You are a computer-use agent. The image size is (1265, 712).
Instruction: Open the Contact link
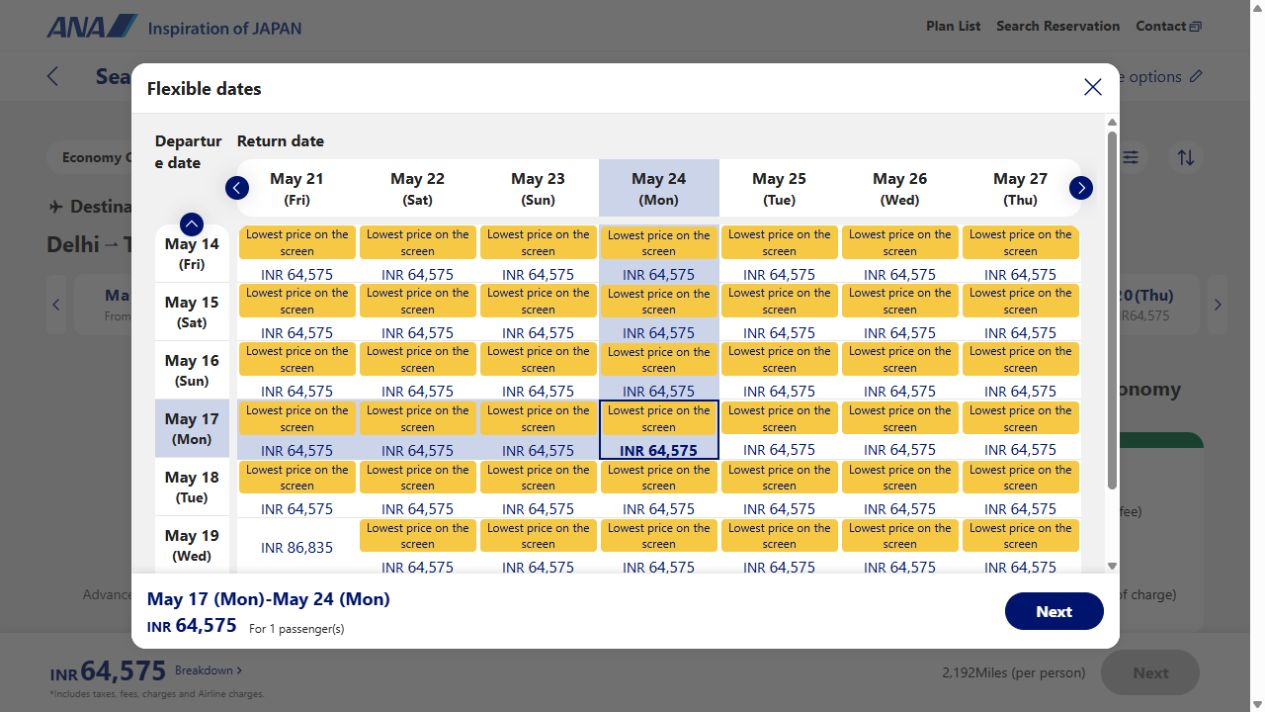coord(1168,26)
